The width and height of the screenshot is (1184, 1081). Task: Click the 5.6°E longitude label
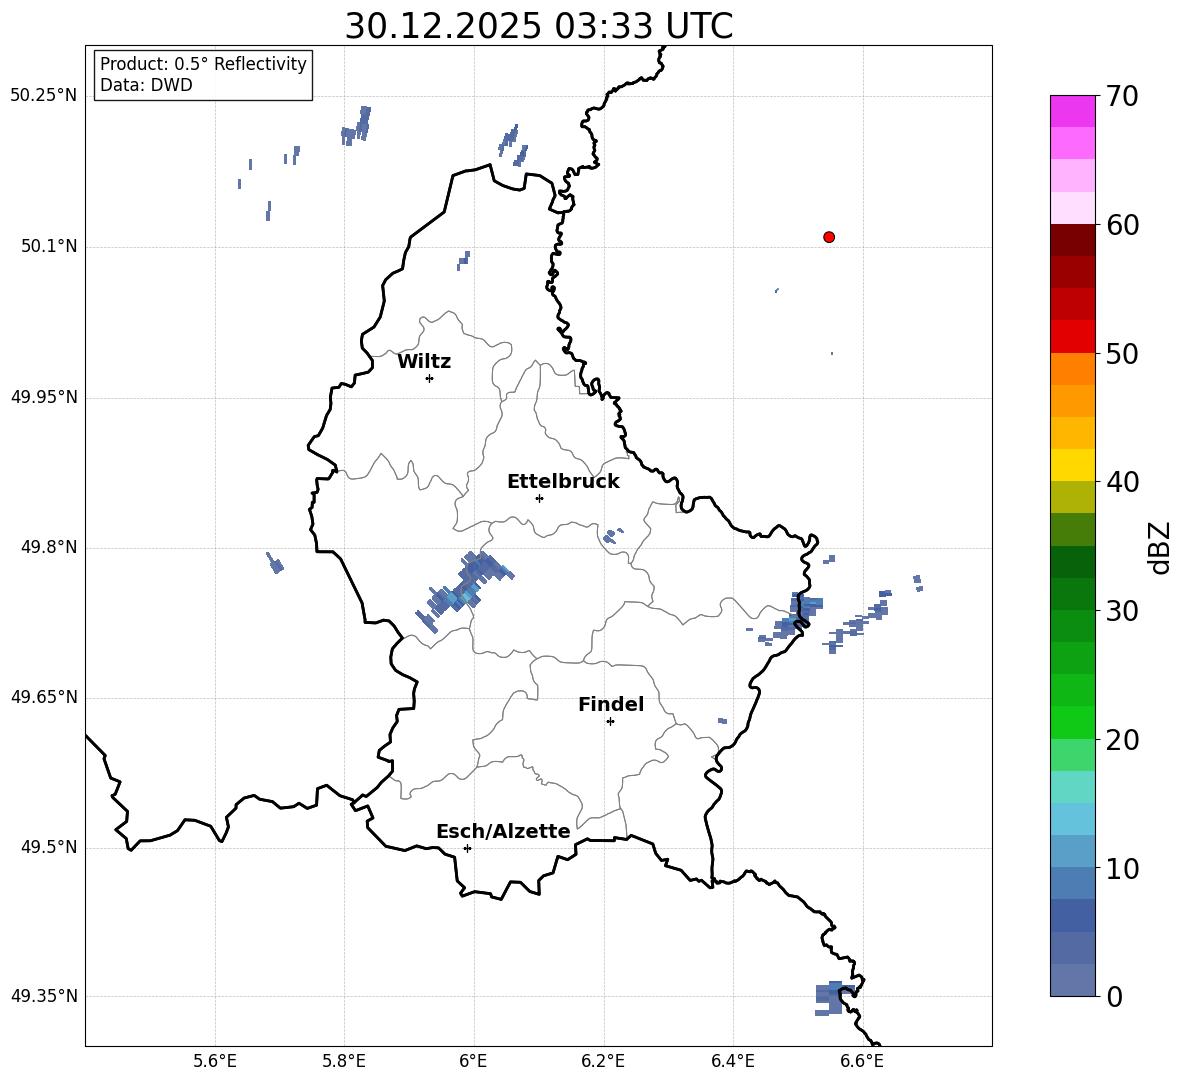tap(215, 1061)
